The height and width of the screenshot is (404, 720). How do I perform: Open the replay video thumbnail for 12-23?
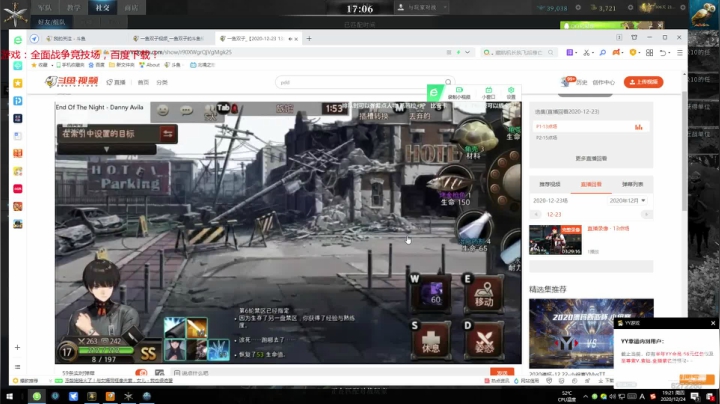[555, 240]
